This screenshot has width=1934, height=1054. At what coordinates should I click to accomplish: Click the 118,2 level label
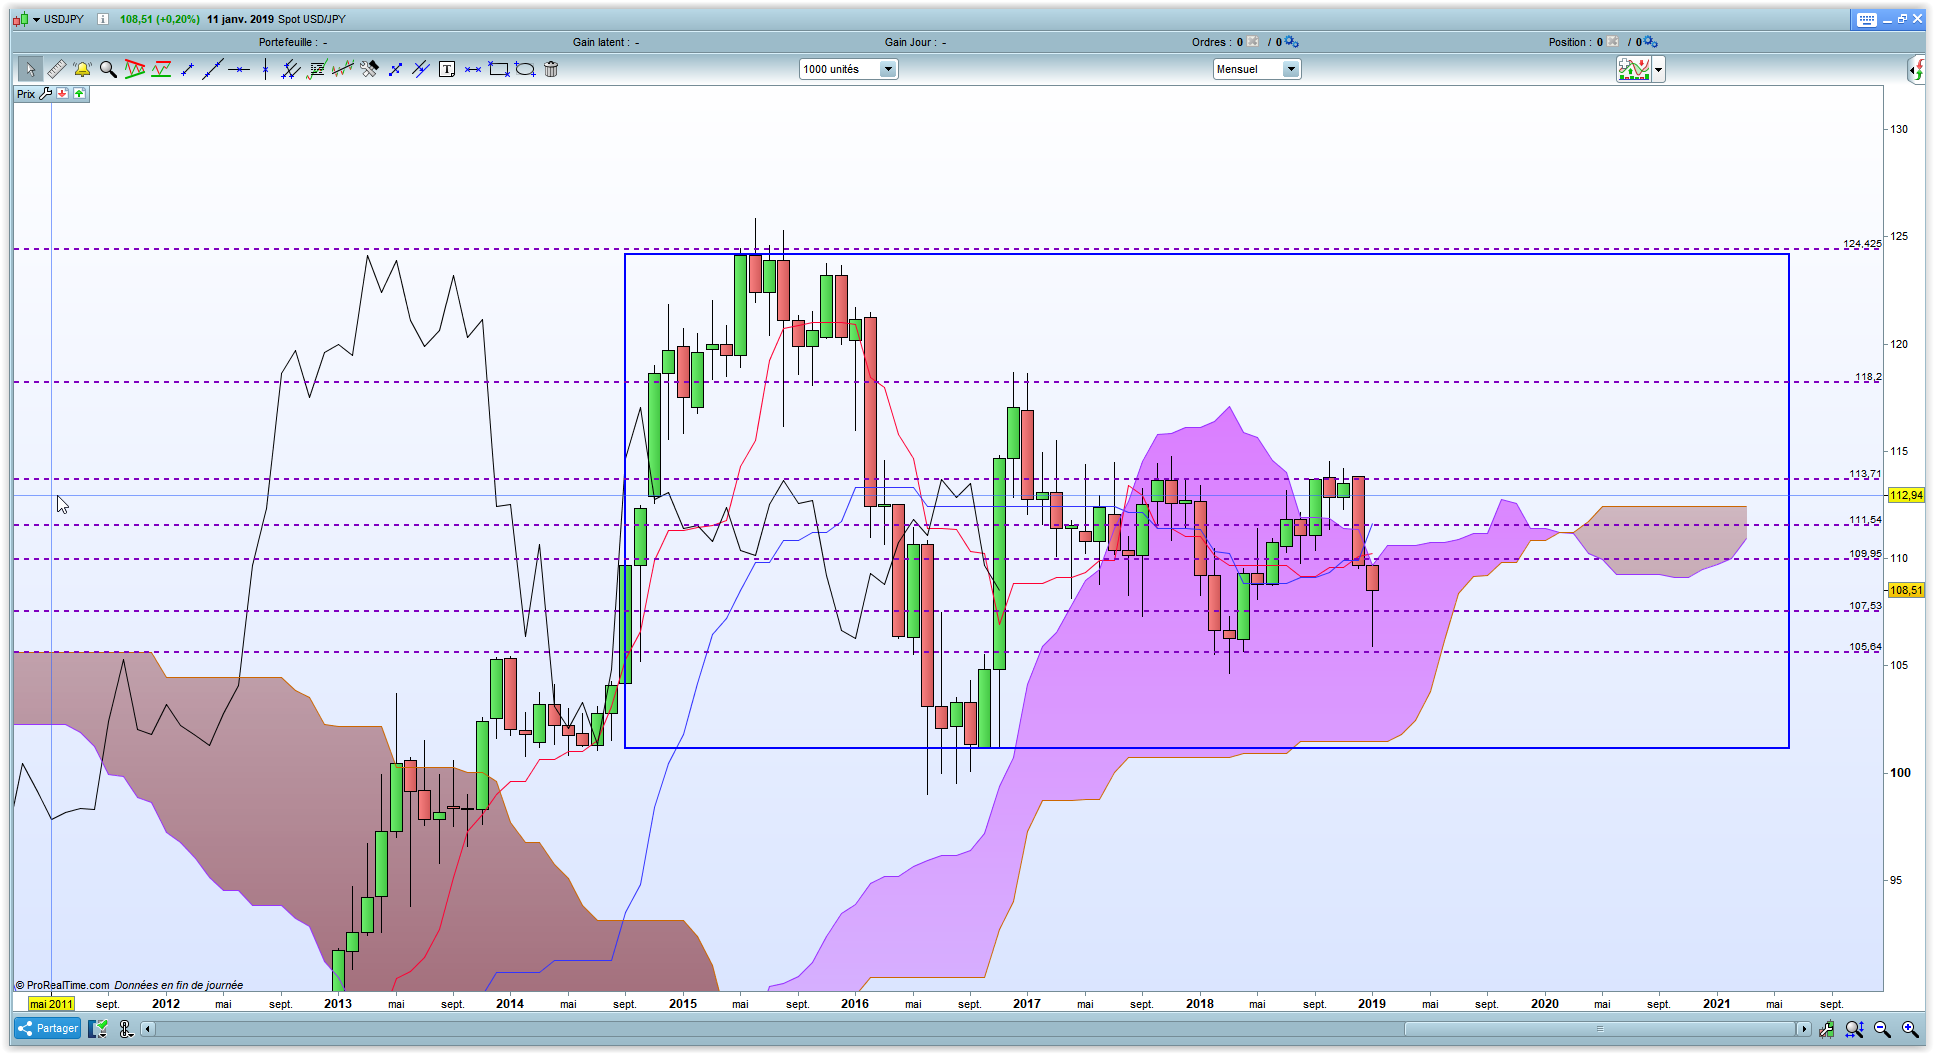tap(1868, 377)
